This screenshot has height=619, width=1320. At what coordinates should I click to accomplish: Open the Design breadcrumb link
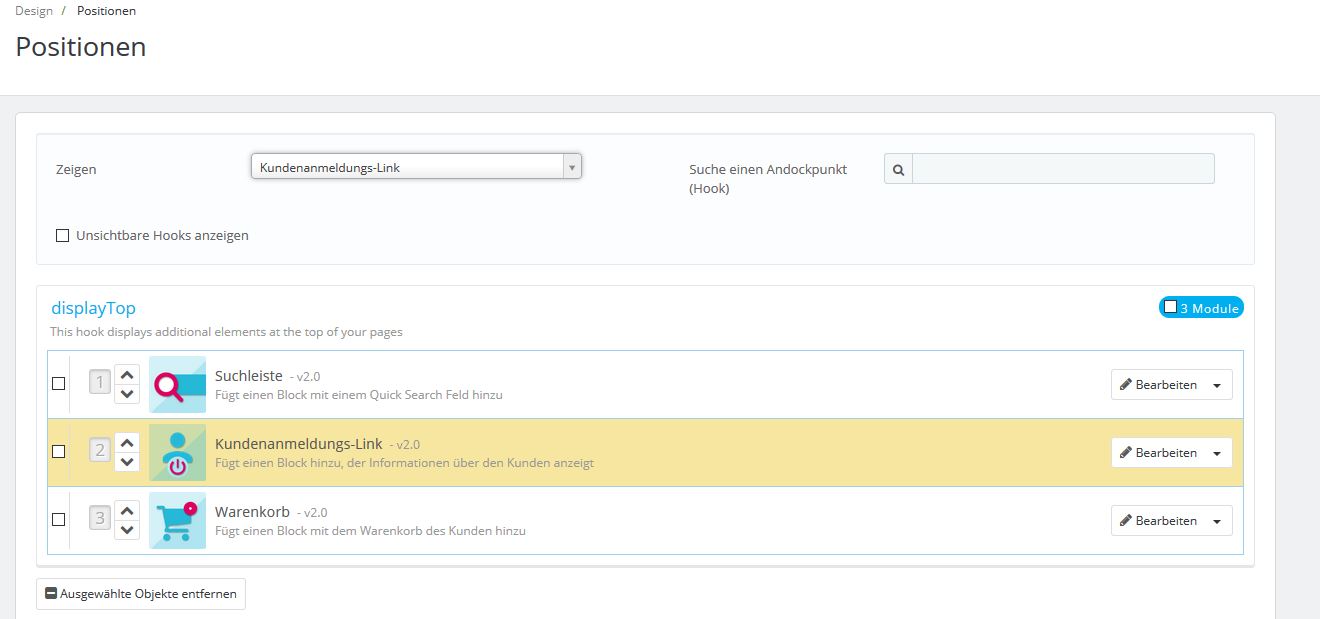(x=34, y=11)
